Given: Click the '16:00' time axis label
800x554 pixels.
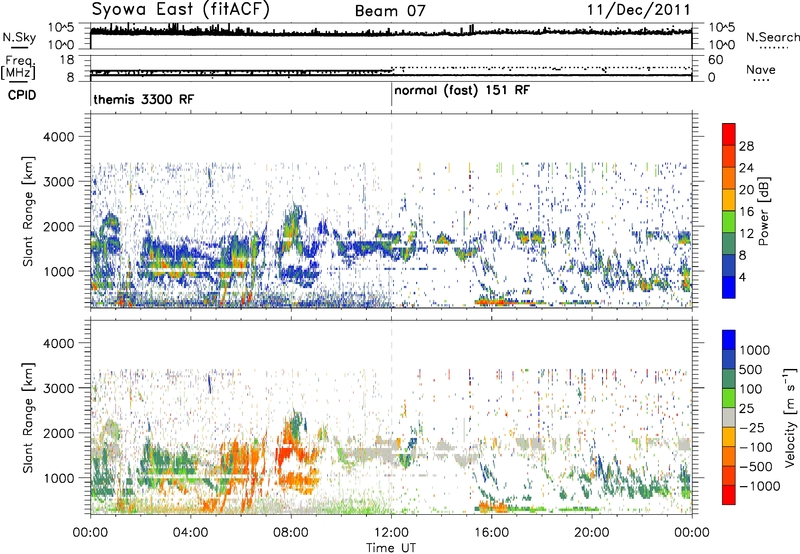Looking at the screenshot, I should coord(491,533).
